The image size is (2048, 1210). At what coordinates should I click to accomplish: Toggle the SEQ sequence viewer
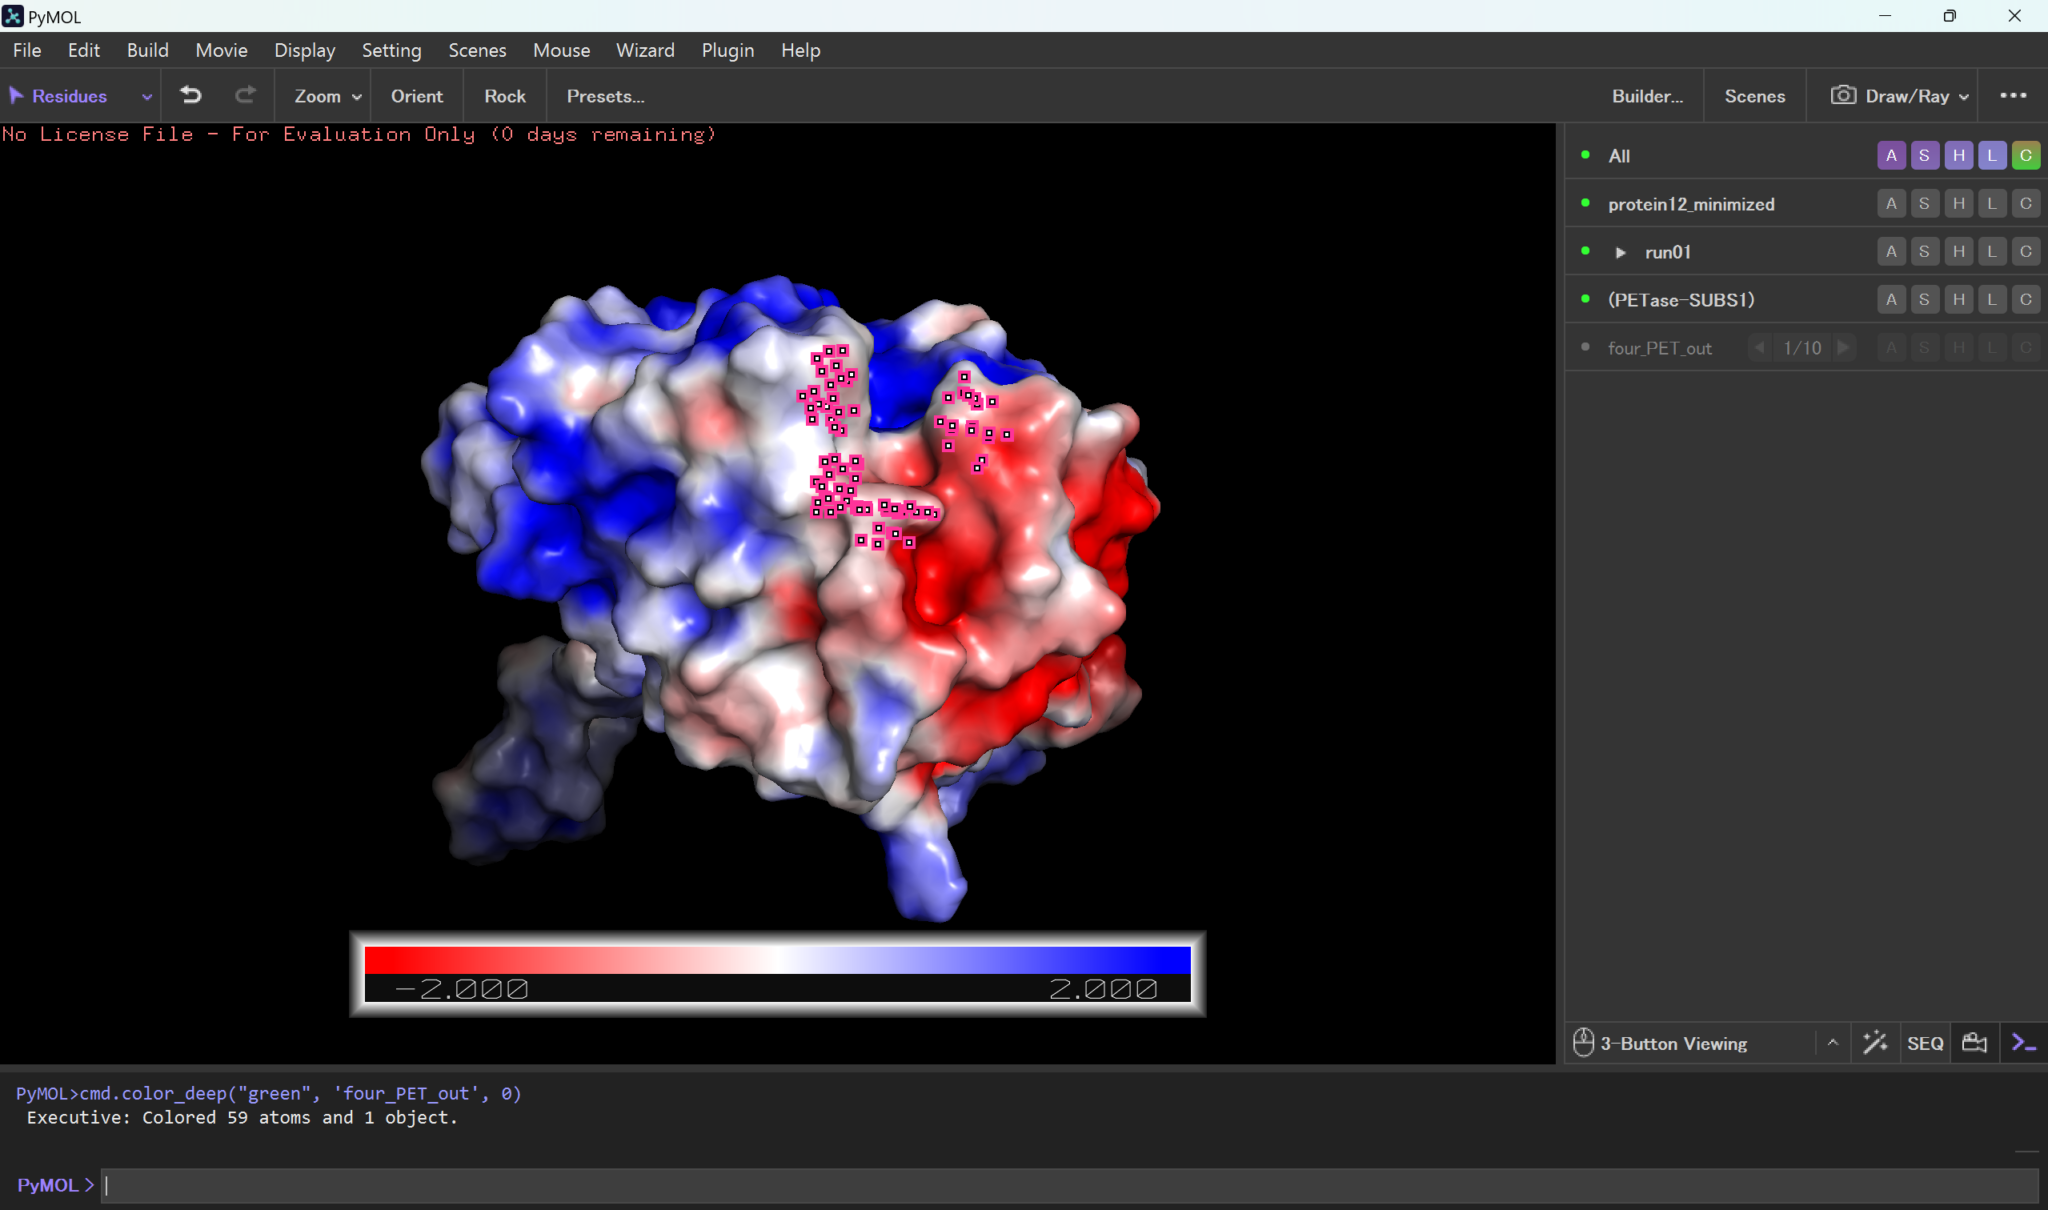(1925, 1043)
